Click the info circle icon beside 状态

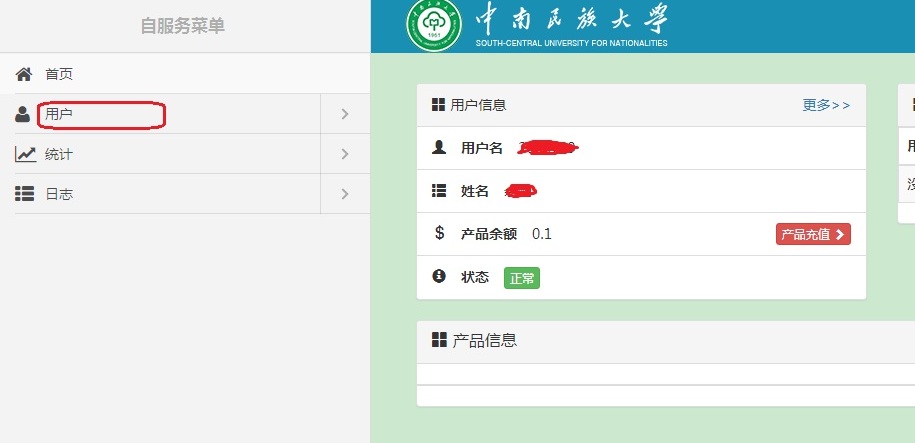click(438, 277)
